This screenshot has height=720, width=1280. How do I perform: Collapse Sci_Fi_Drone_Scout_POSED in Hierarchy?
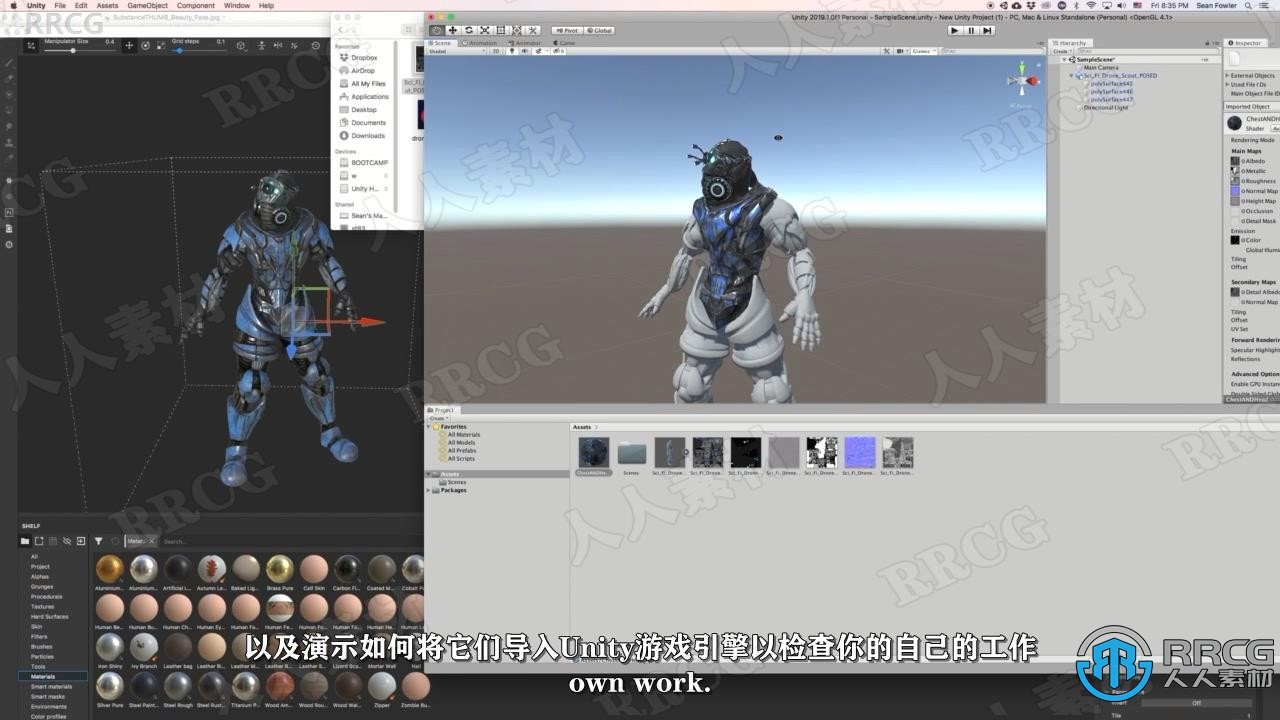click(x=1072, y=75)
